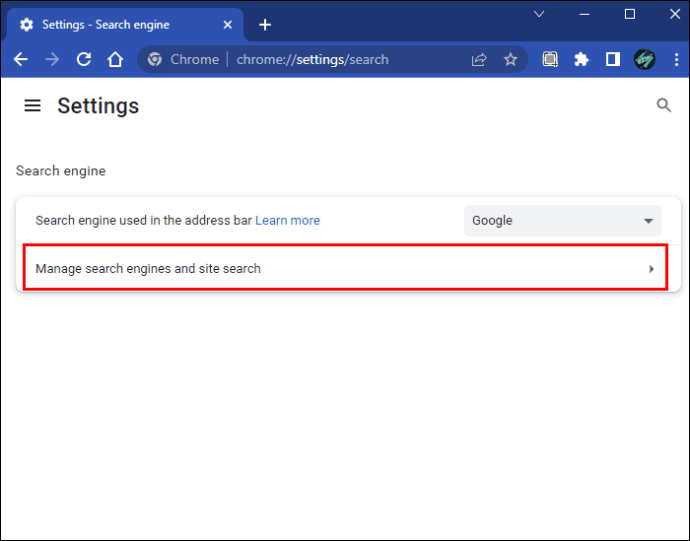
Task: Click the screenshot extension icon in the toolbar
Action: pos(550,59)
